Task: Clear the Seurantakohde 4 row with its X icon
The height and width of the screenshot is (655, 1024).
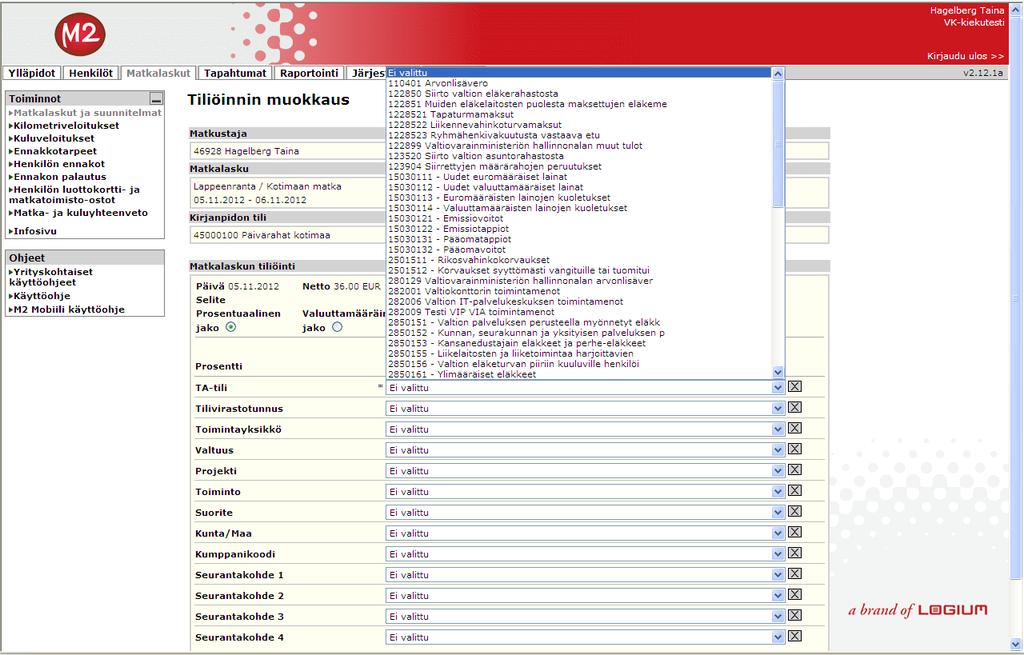Action: [x=795, y=637]
